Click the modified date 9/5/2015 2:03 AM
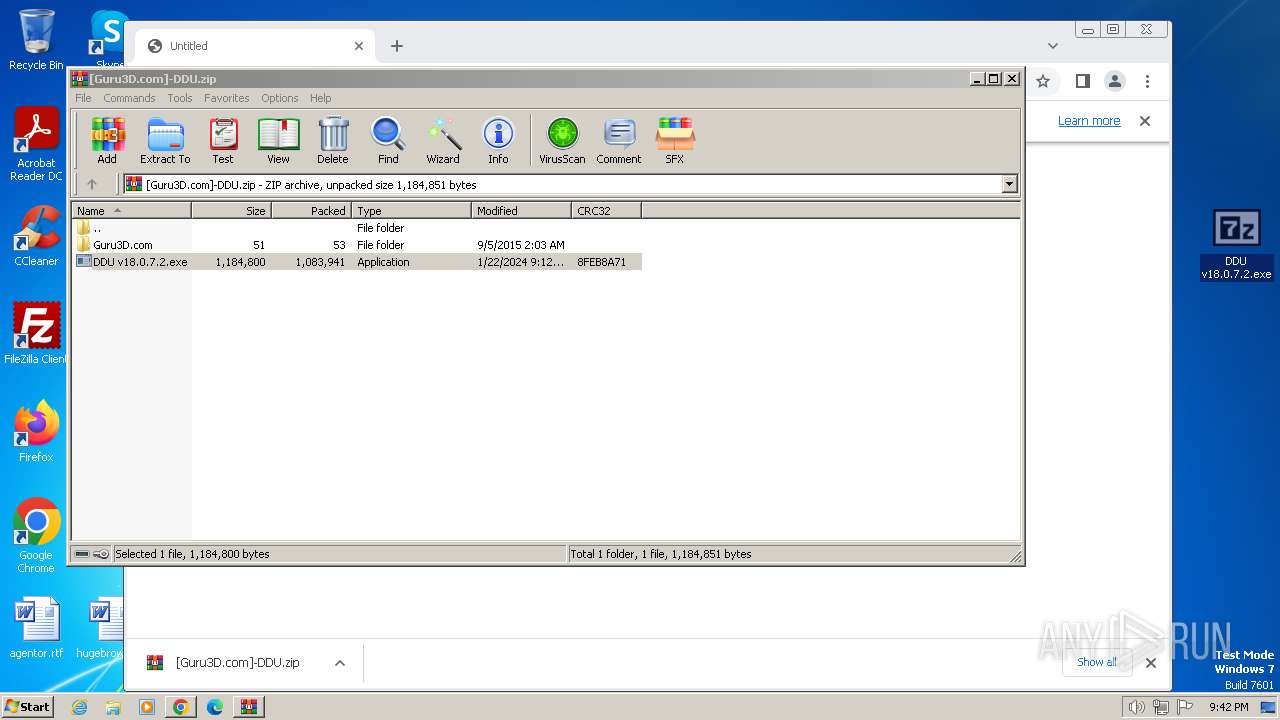The width and height of the screenshot is (1280, 720). click(521, 245)
